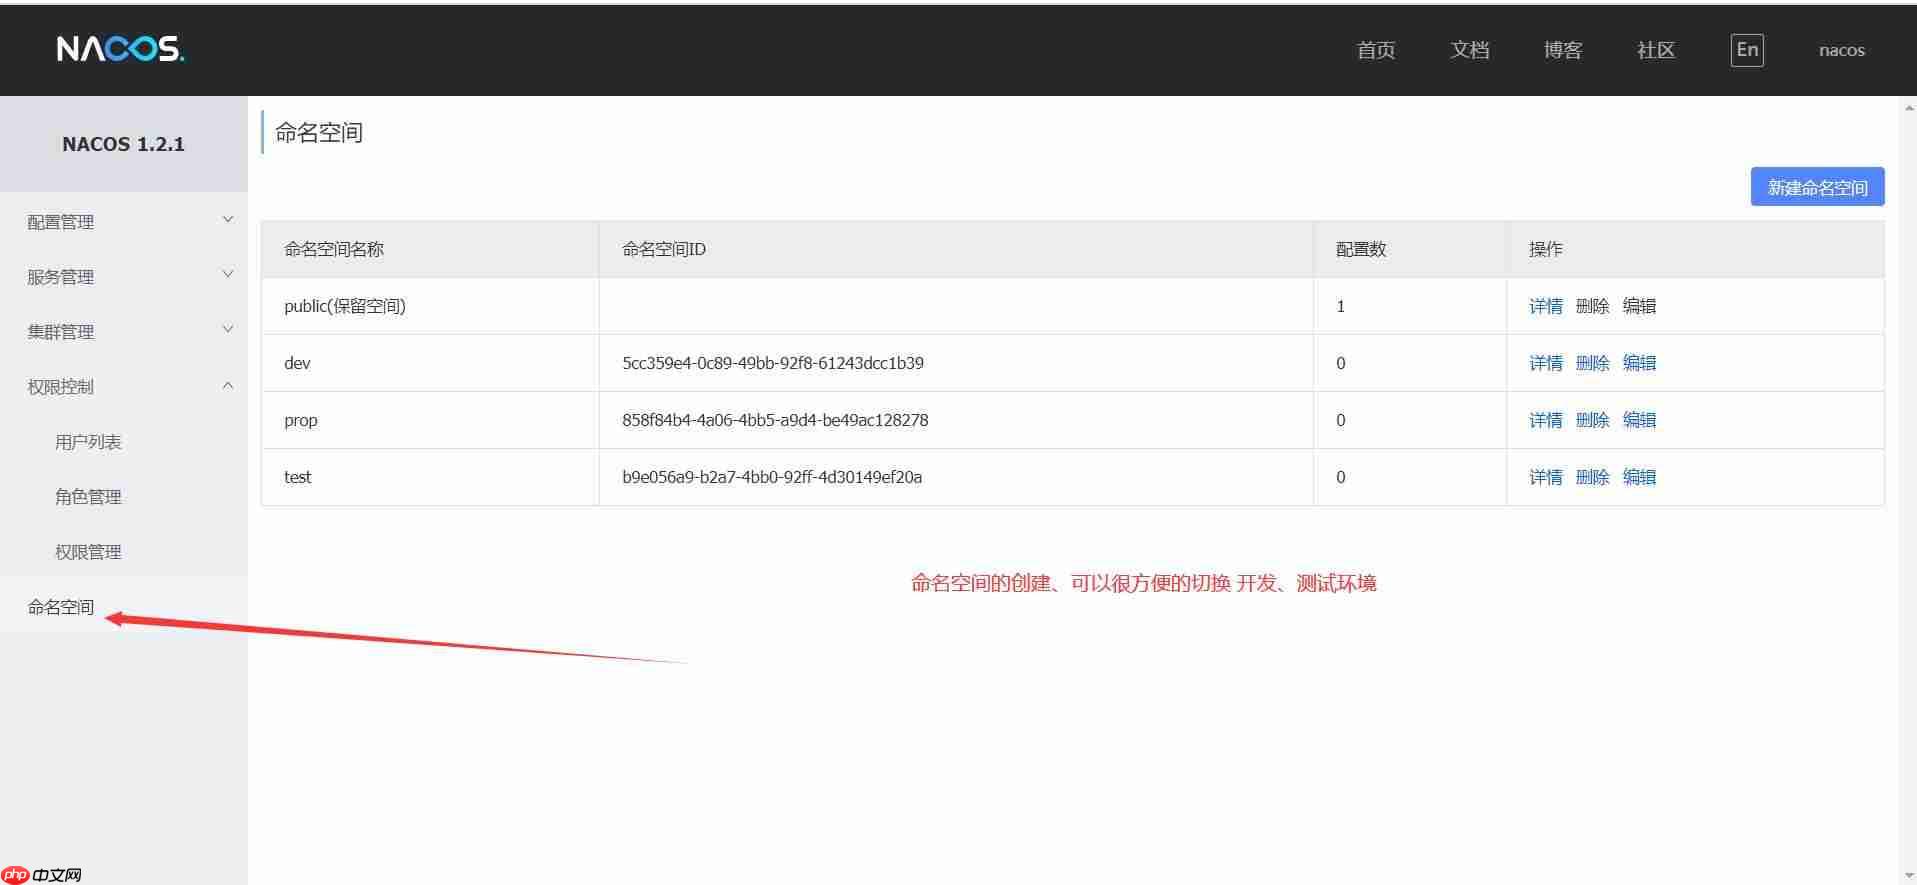Edit the dev namespace
This screenshot has width=1917, height=885.
(1639, 363)
